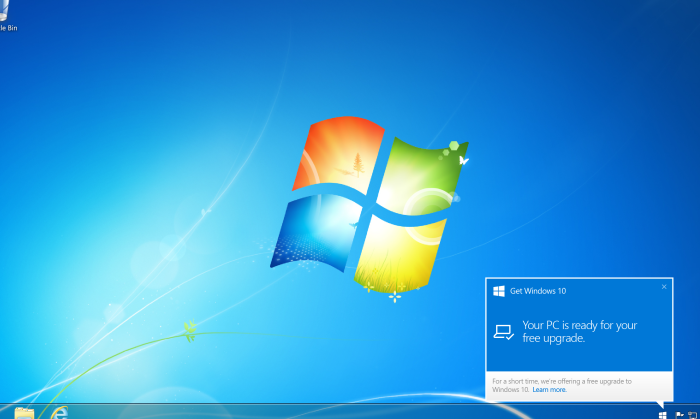
Task: Click the Recycle Bin label text
Action: click(x=8, y=28)
